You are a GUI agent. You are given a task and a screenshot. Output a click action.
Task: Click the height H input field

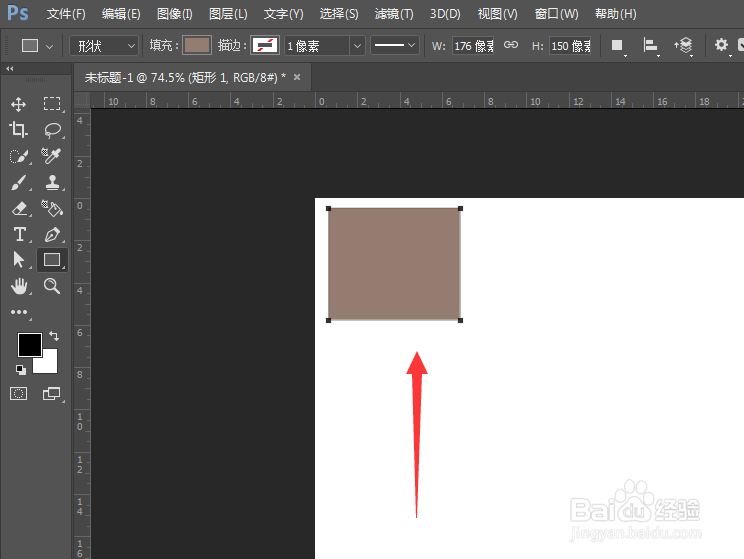(x=570, y=46)
